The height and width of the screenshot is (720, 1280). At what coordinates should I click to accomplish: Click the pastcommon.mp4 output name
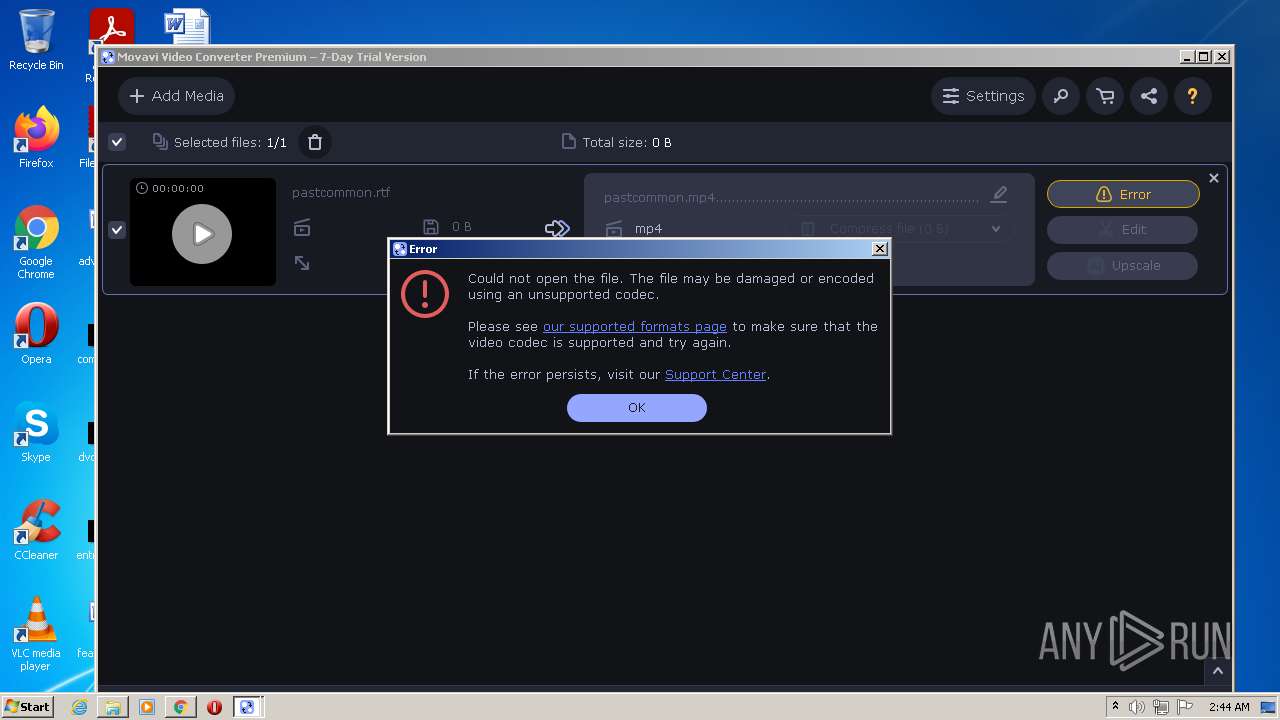[x=660, y=198]
